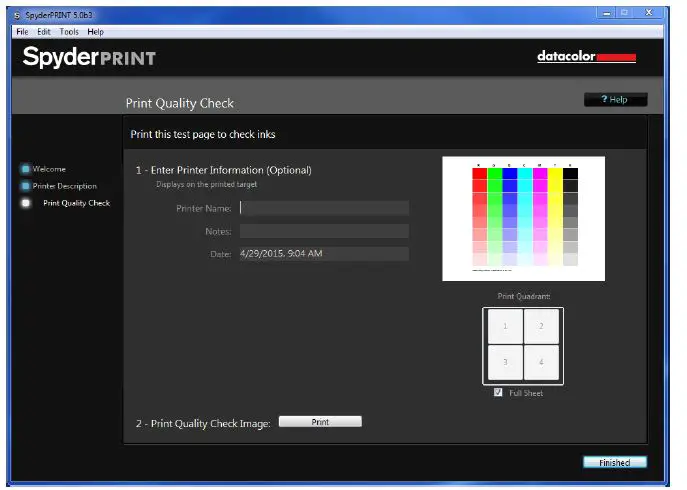Click the 'Print this test page to check inks' text
Image resolution: width=687 pixels, height=490 pixels.
coord(203,134)
